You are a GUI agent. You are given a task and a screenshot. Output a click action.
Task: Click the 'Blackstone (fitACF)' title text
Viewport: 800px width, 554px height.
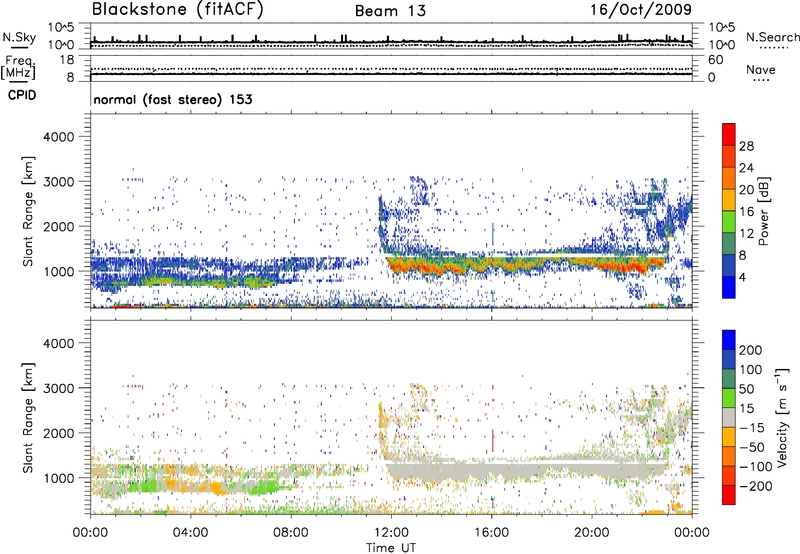[178, 9]
